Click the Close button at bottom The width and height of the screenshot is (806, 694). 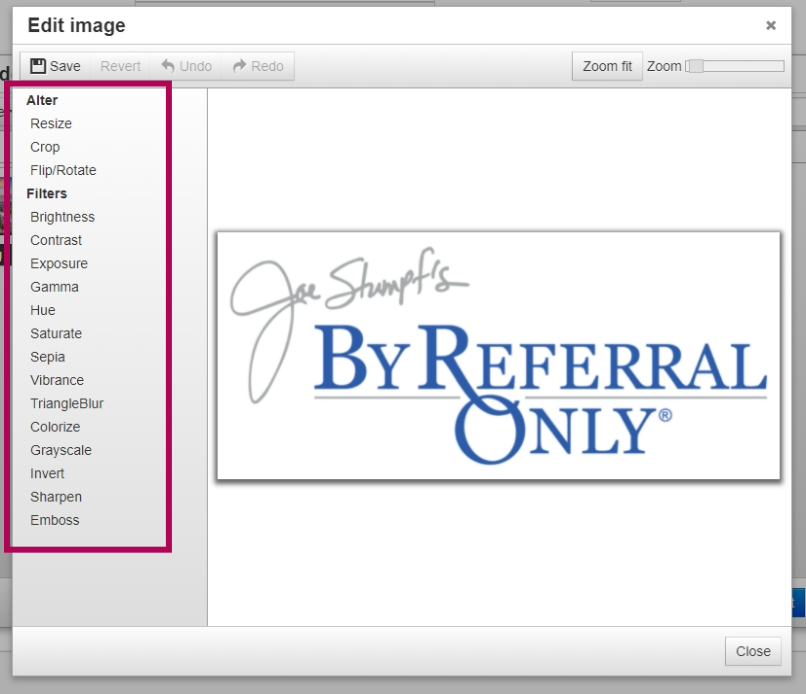pyautogui.click(x=753, y=651)
